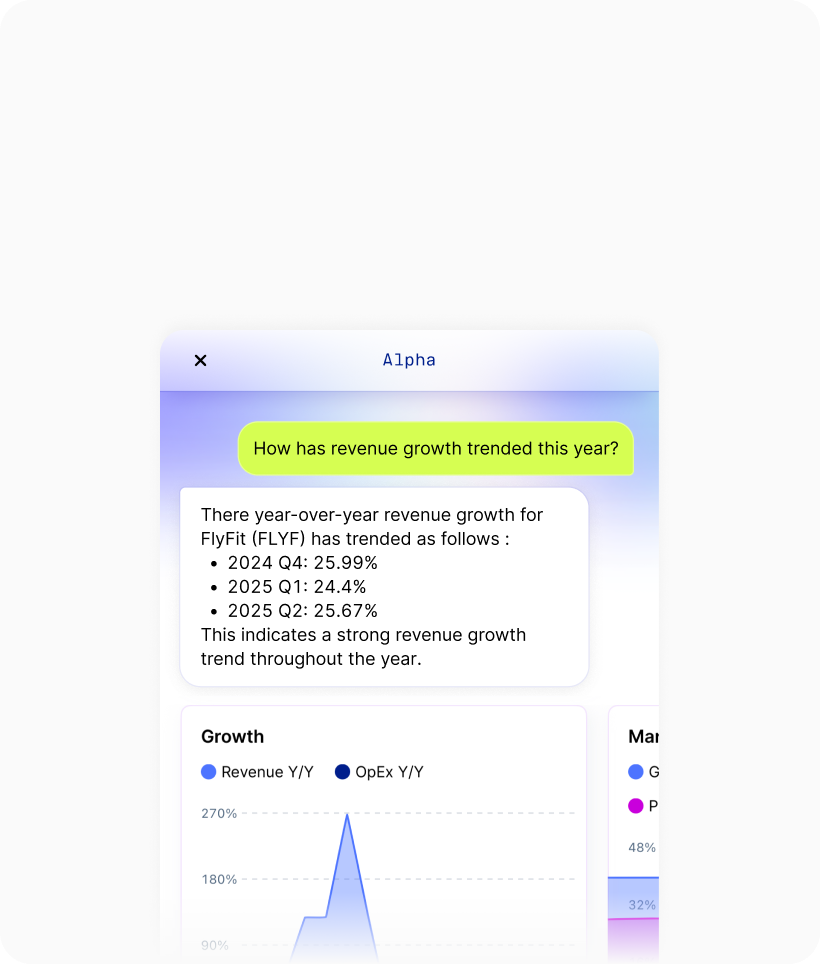Screen dimensions: 820x964
Task: Click the OpEx Y/Y legend label
Action: [x=389, y=772]
